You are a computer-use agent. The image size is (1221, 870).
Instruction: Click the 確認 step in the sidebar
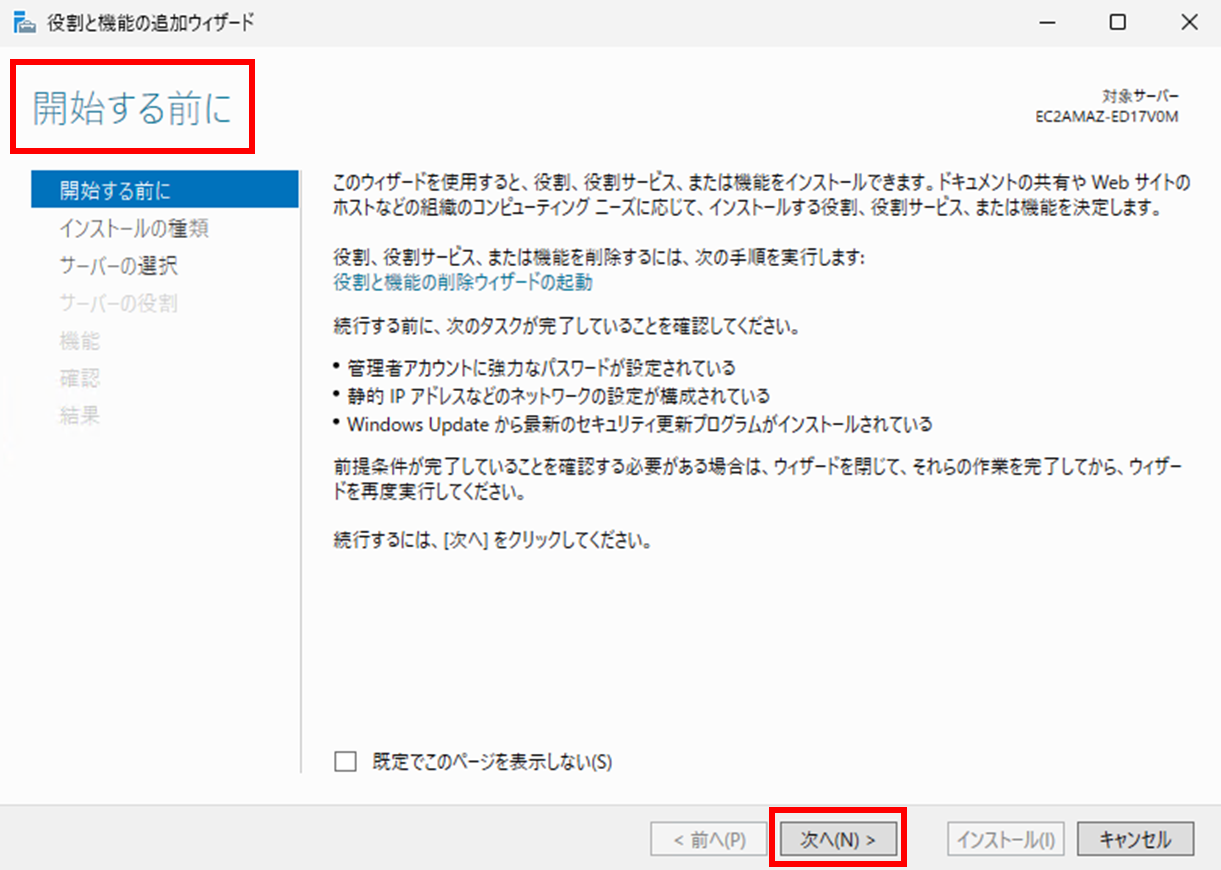click(x=80, y=379)
